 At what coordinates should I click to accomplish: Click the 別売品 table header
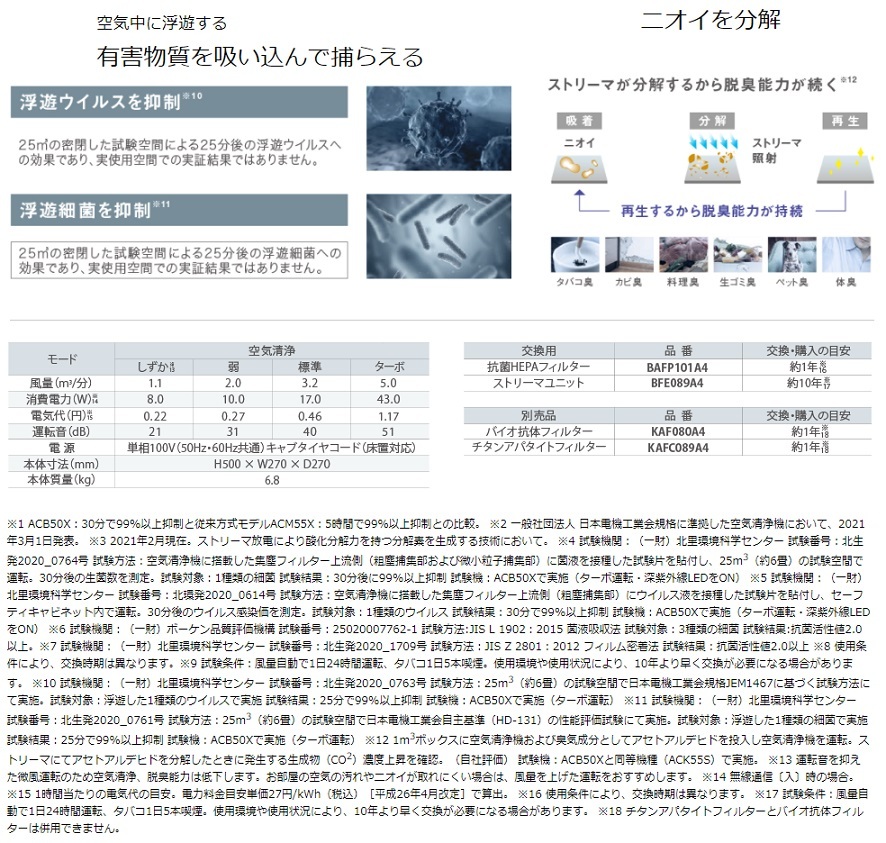click(x=538, y=416)
